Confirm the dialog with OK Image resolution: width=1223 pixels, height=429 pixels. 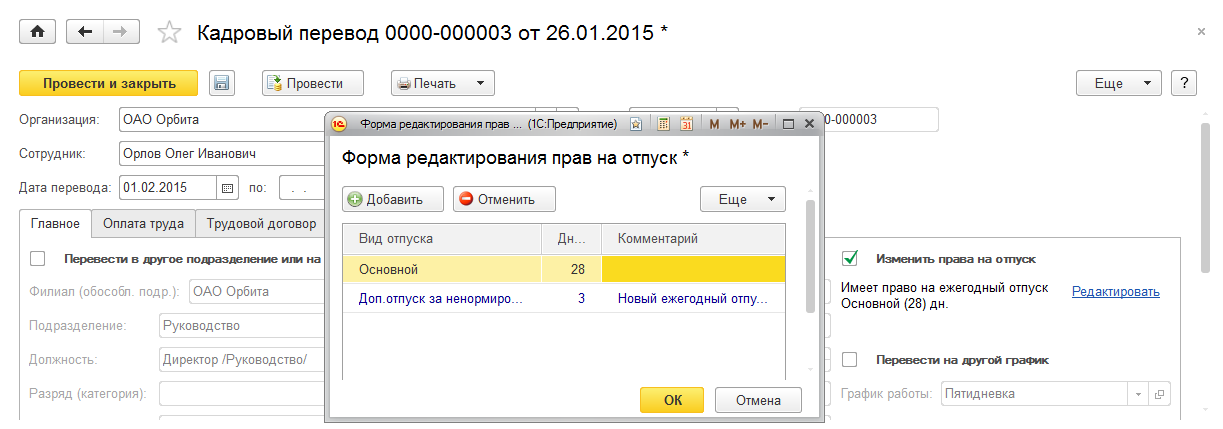point(672,400)
